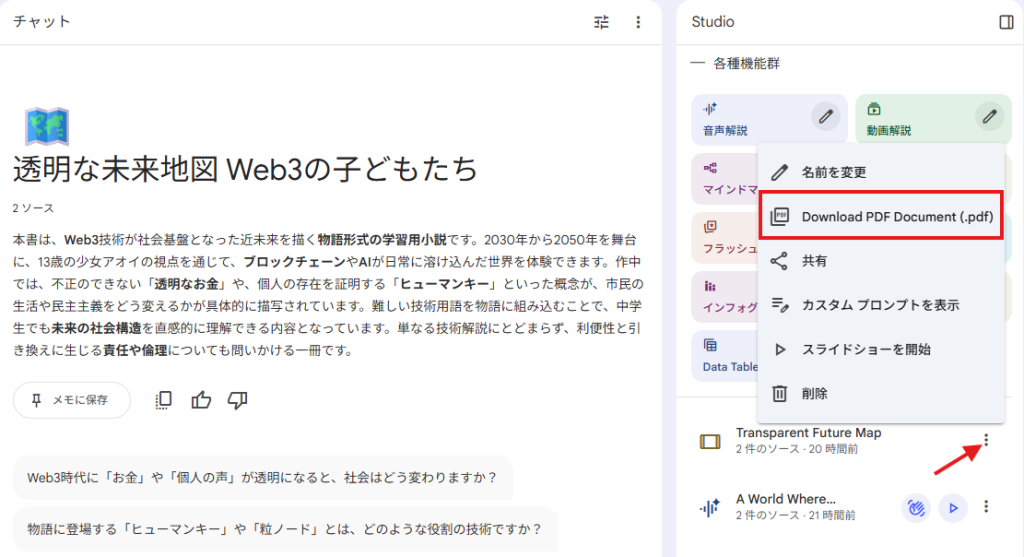The image size is (1024, 557).
Task: Open chat settings sliders icon
Action: click(601, 22)
